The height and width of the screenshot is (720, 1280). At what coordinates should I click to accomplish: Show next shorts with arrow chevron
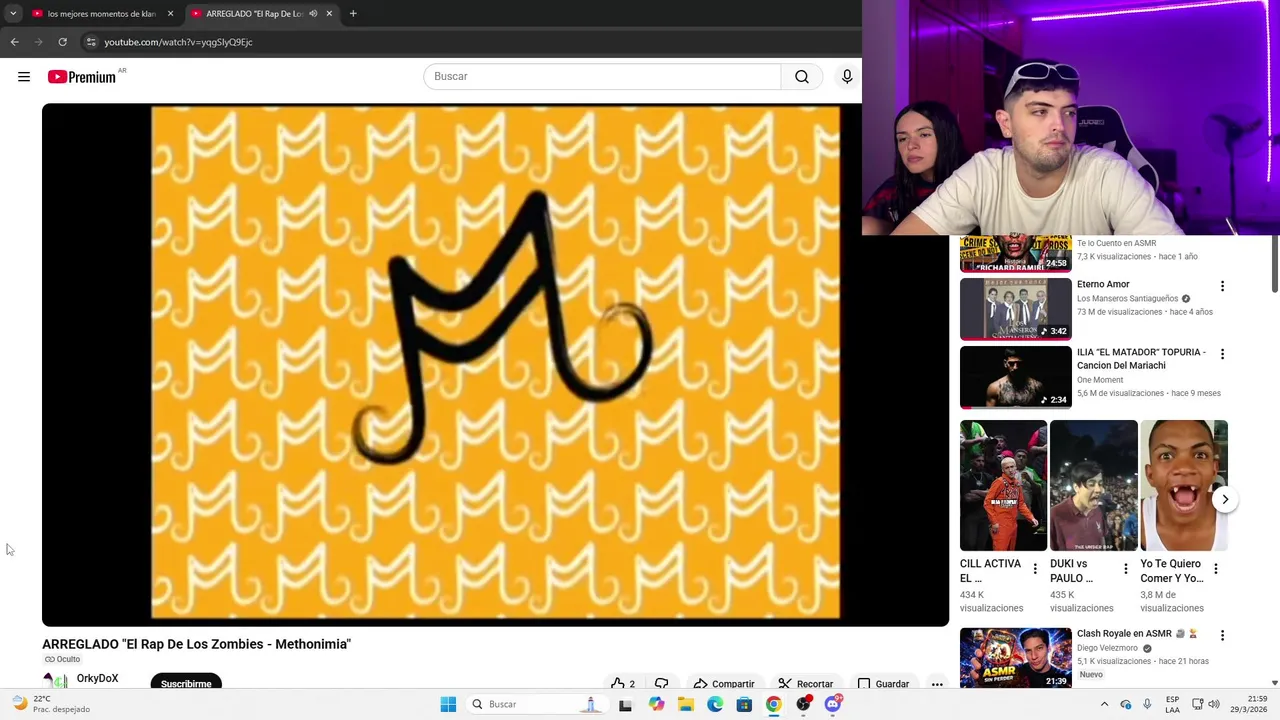click(1225, 499)
